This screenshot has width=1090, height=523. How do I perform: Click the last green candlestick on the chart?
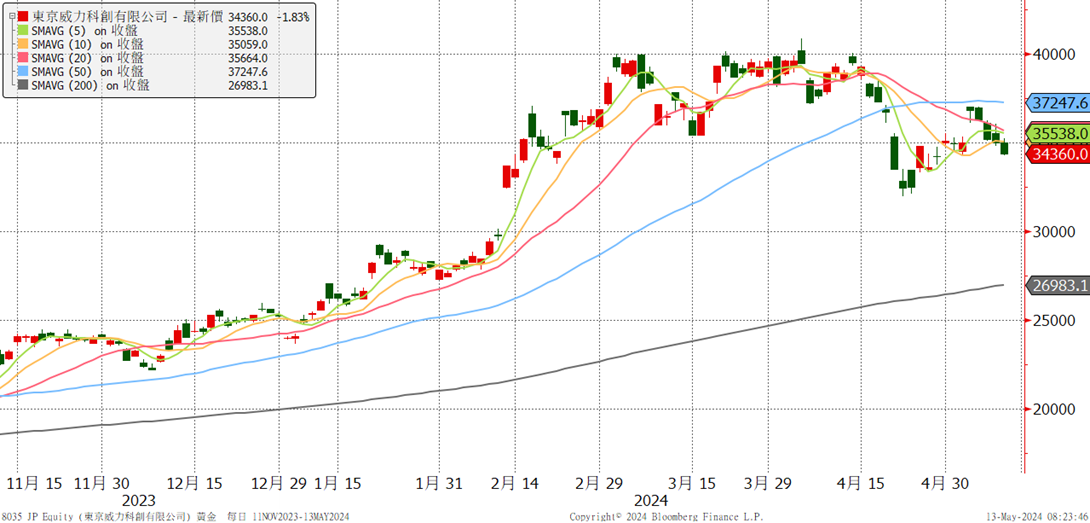(1004, 148)
